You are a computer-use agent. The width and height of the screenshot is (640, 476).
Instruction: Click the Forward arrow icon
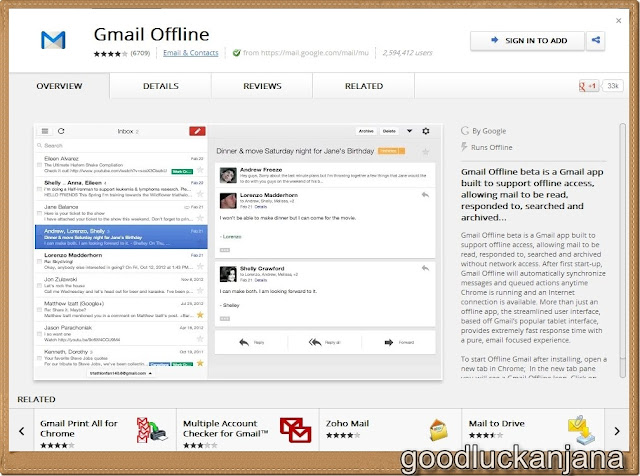[389, 342]
